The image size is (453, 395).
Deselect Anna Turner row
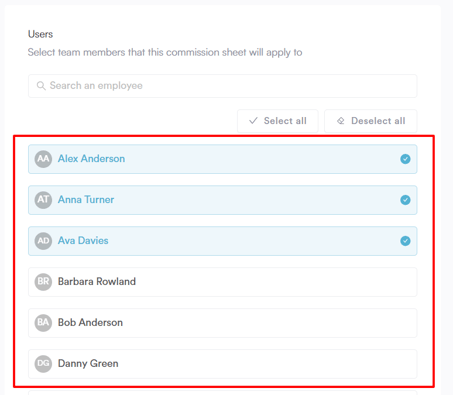tap(222, 200)
